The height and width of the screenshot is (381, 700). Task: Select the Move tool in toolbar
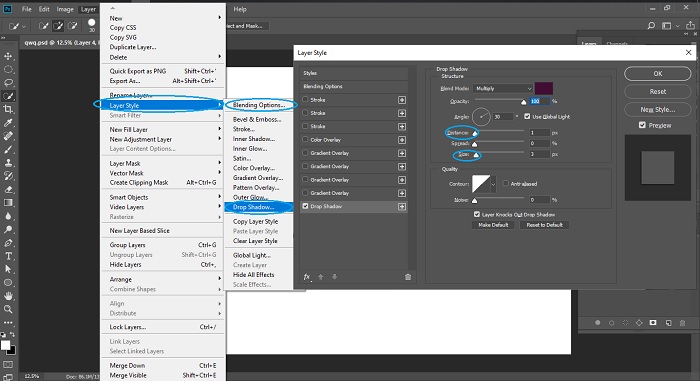[x=8, y=56]
